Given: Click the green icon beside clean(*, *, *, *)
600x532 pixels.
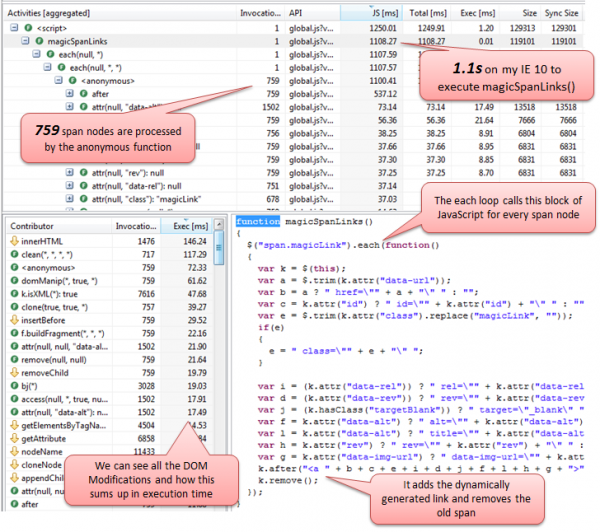Looking at the screenshot, I should pyautogui.click(x=14, y=254).
